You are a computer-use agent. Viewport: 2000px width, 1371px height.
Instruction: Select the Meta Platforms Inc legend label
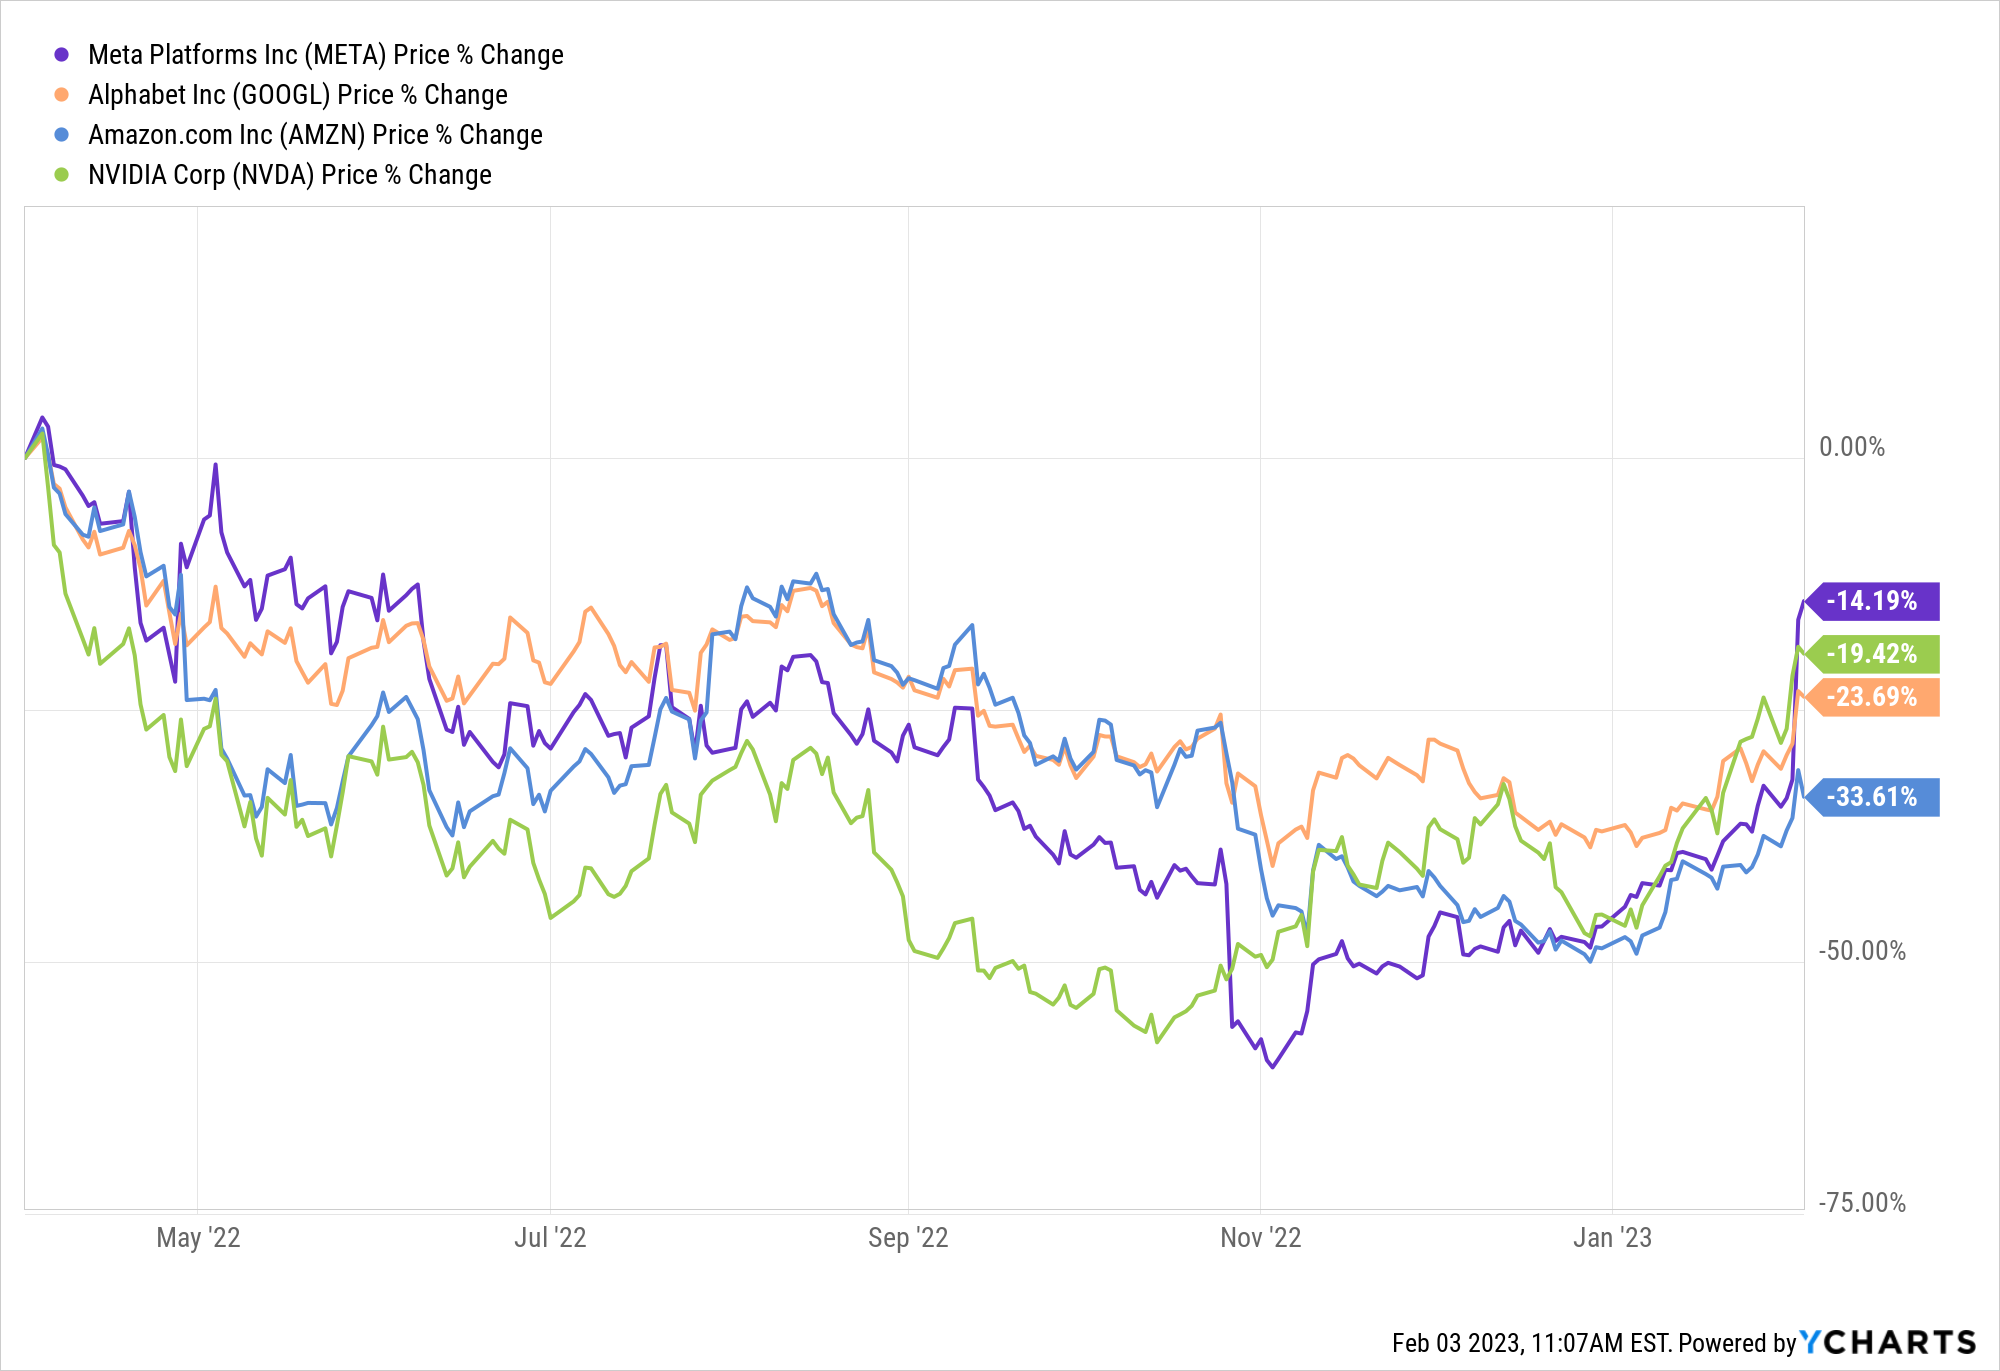(325, 55)
